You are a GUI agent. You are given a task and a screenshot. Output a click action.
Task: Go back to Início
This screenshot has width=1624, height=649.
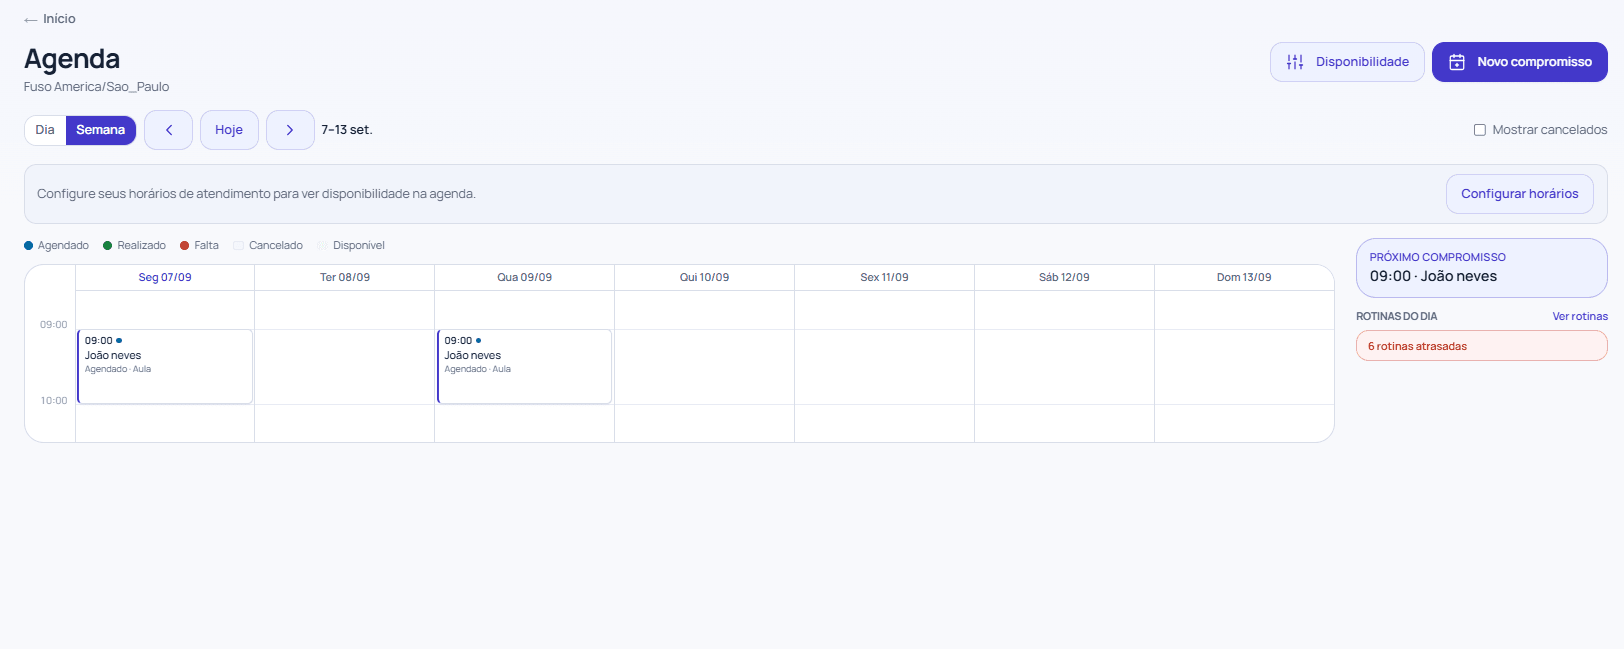[x=50, y=19]
